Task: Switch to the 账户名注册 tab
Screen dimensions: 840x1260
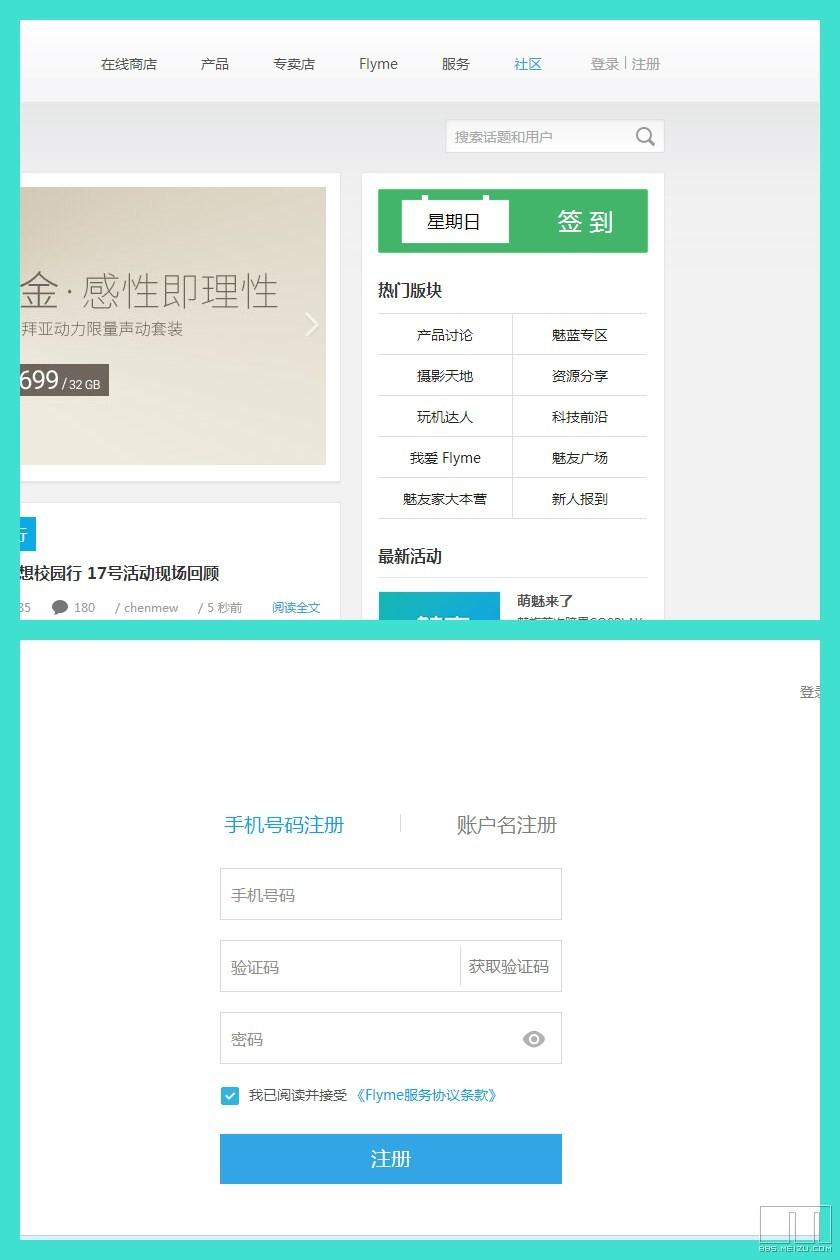Action: click(x=505, y=826)
